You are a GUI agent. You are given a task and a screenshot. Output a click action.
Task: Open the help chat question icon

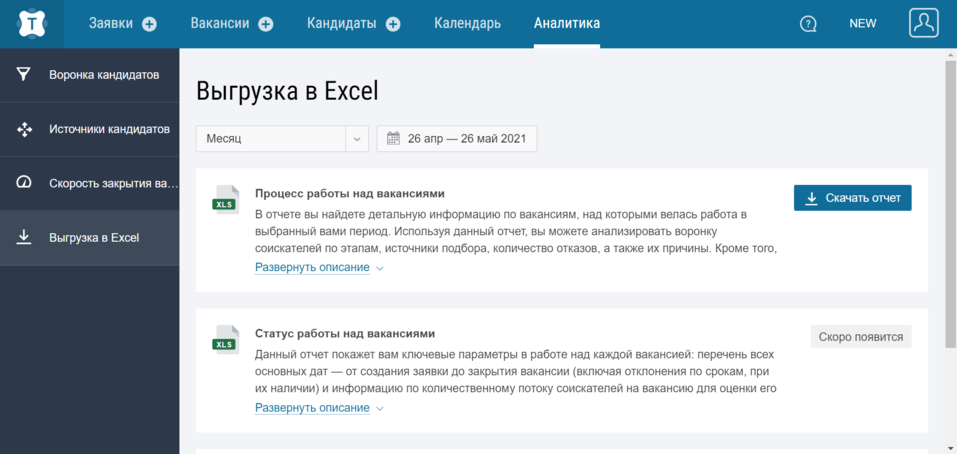click(x=808, y=24)
